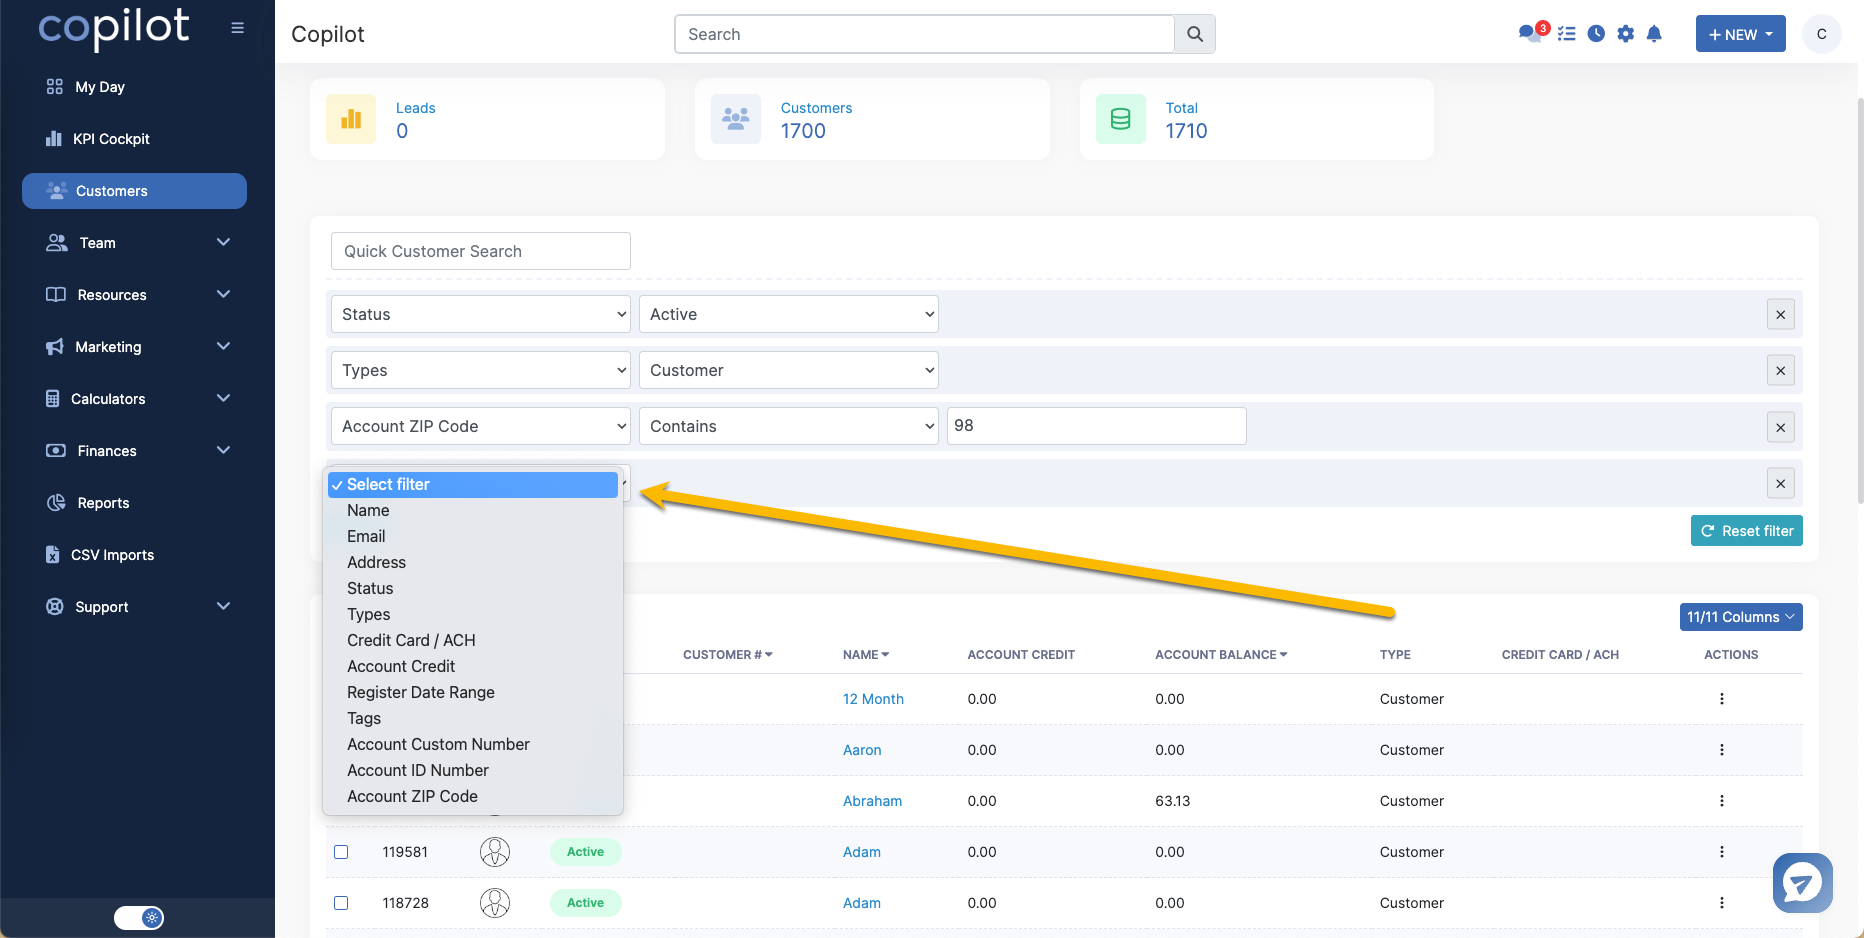Remove the Types filter row
This screenshot has height=938, width=1864.
click(x=1780, y=370)
